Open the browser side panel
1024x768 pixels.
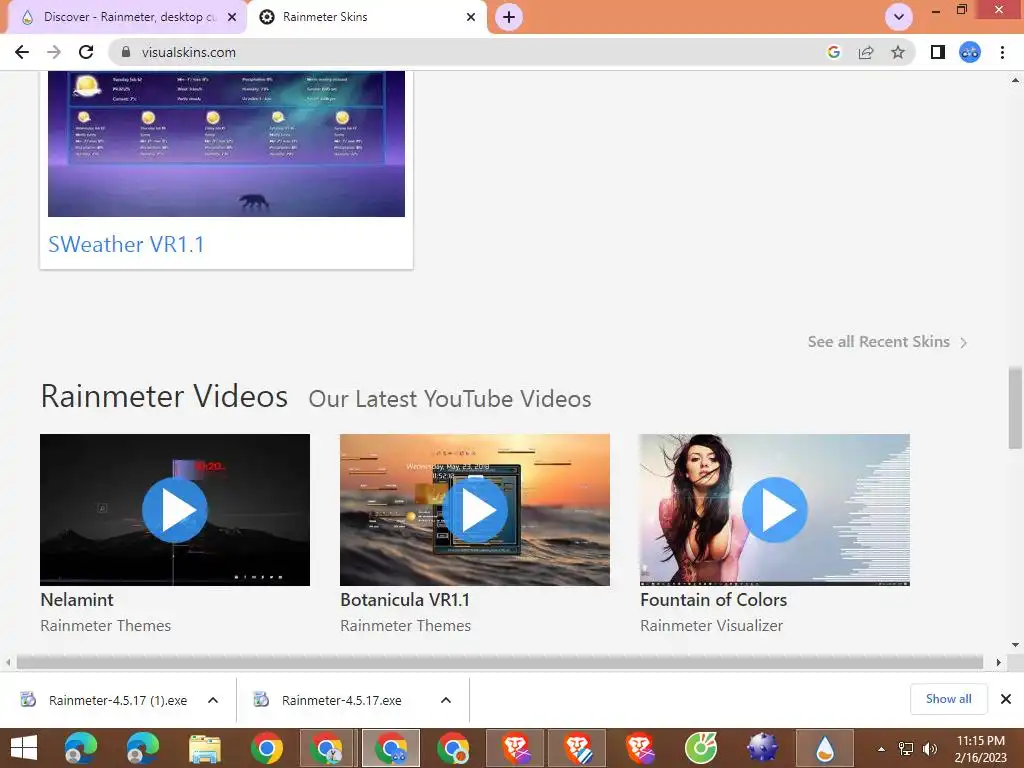pyautogui.click(x=938, y=52)
